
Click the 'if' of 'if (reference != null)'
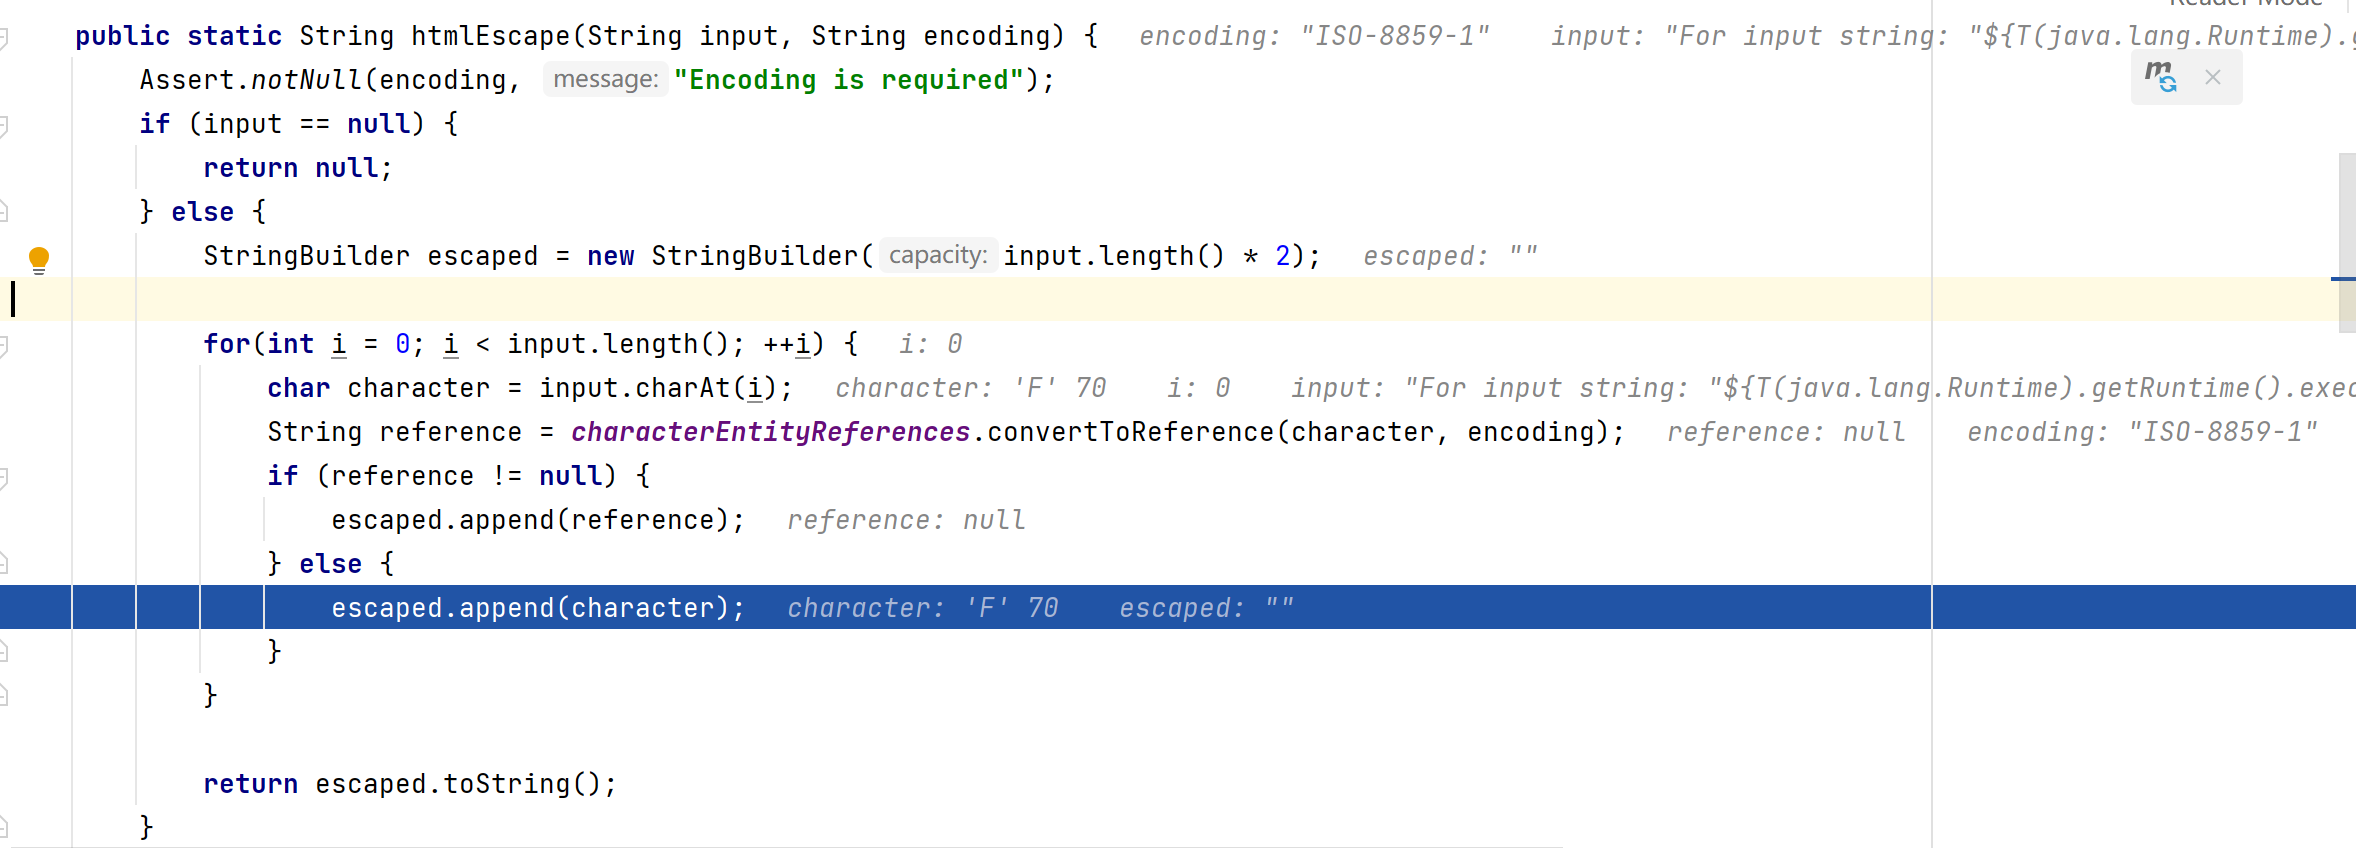[283, 476]
